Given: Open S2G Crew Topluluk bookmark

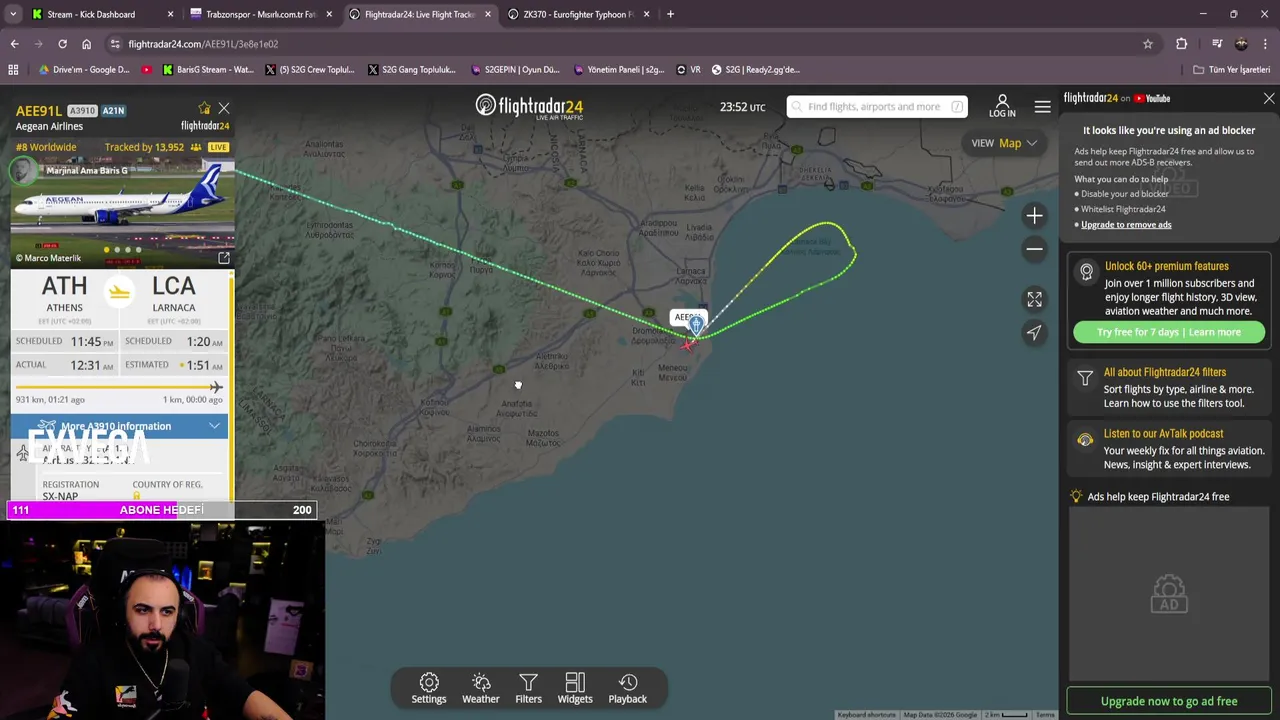Looking at the screenshot, I should 310,70.
